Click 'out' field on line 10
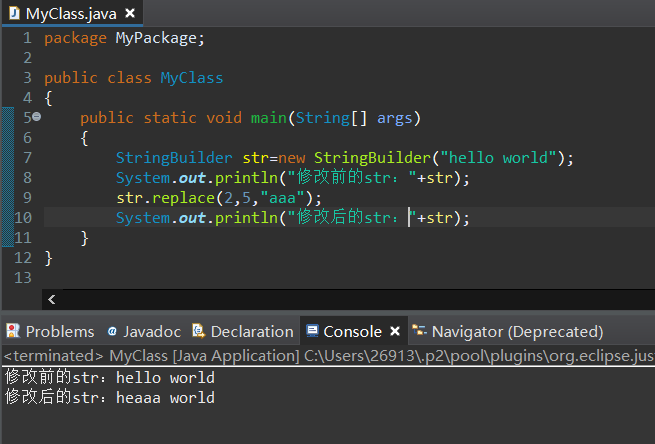655x444 pixels. (192, 218)
